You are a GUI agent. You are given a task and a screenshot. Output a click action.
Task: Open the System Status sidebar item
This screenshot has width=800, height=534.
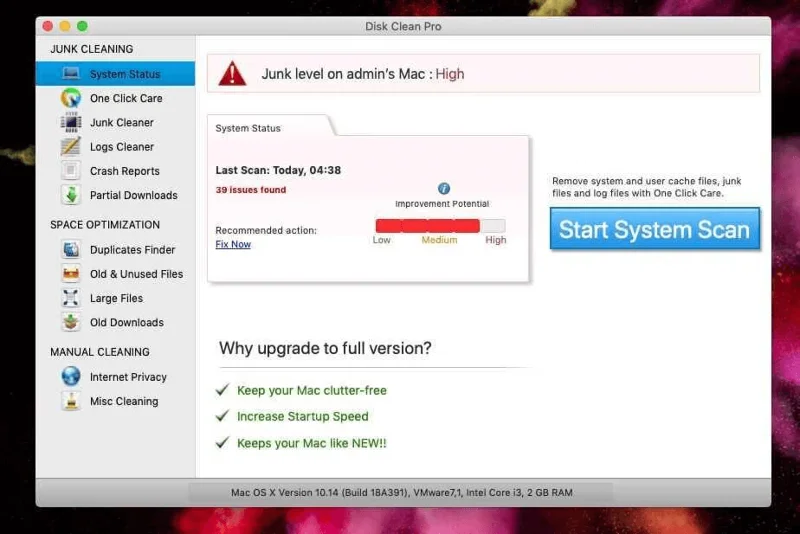point(115,74)
